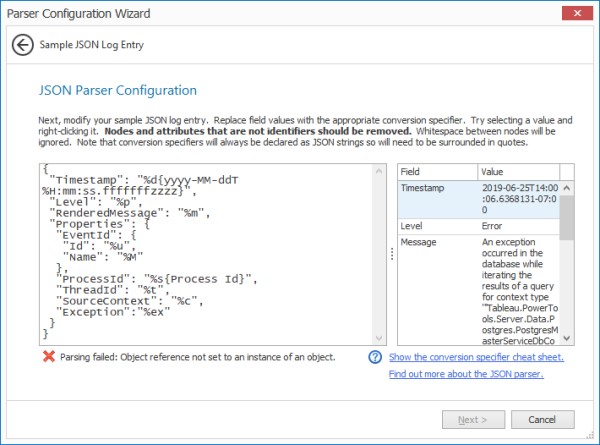The height and width of the screenshot is (445, 600).
Task: Open the conversion specifier cheat sheet link
Action: pyautogui.click(x=476, y=357)
